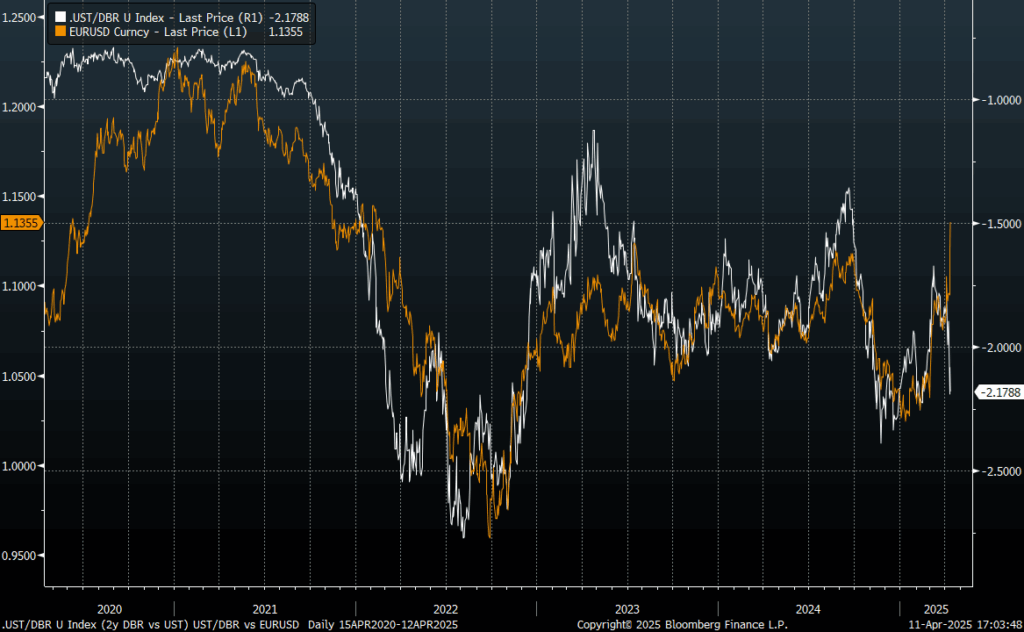This screenshot has height=632, width=1024.
Task: Click the orange EURUSD legend color swatch
Action: 58,32
